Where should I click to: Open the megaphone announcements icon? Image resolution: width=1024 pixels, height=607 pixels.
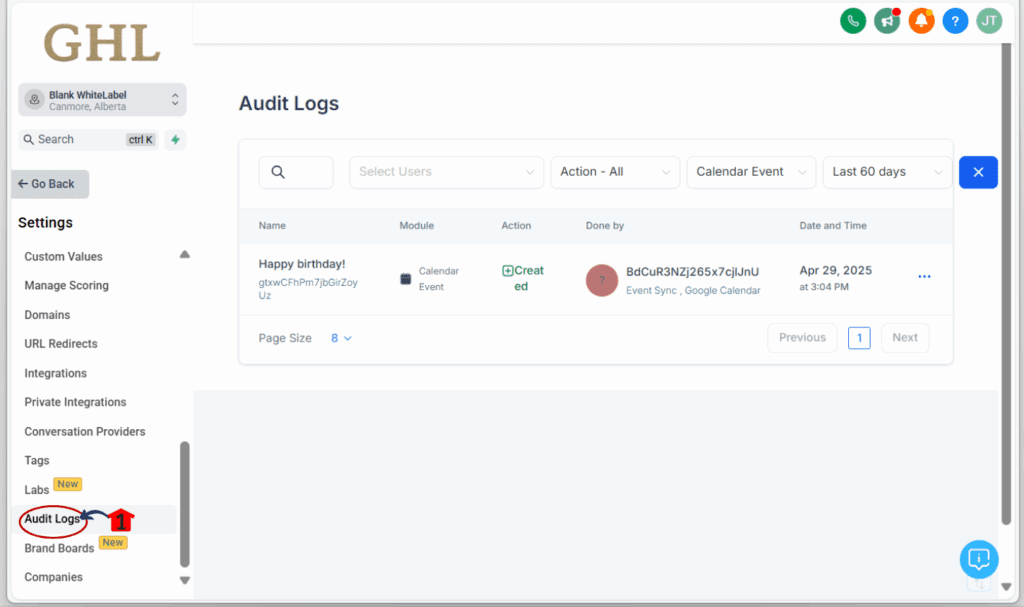(887, 21)
